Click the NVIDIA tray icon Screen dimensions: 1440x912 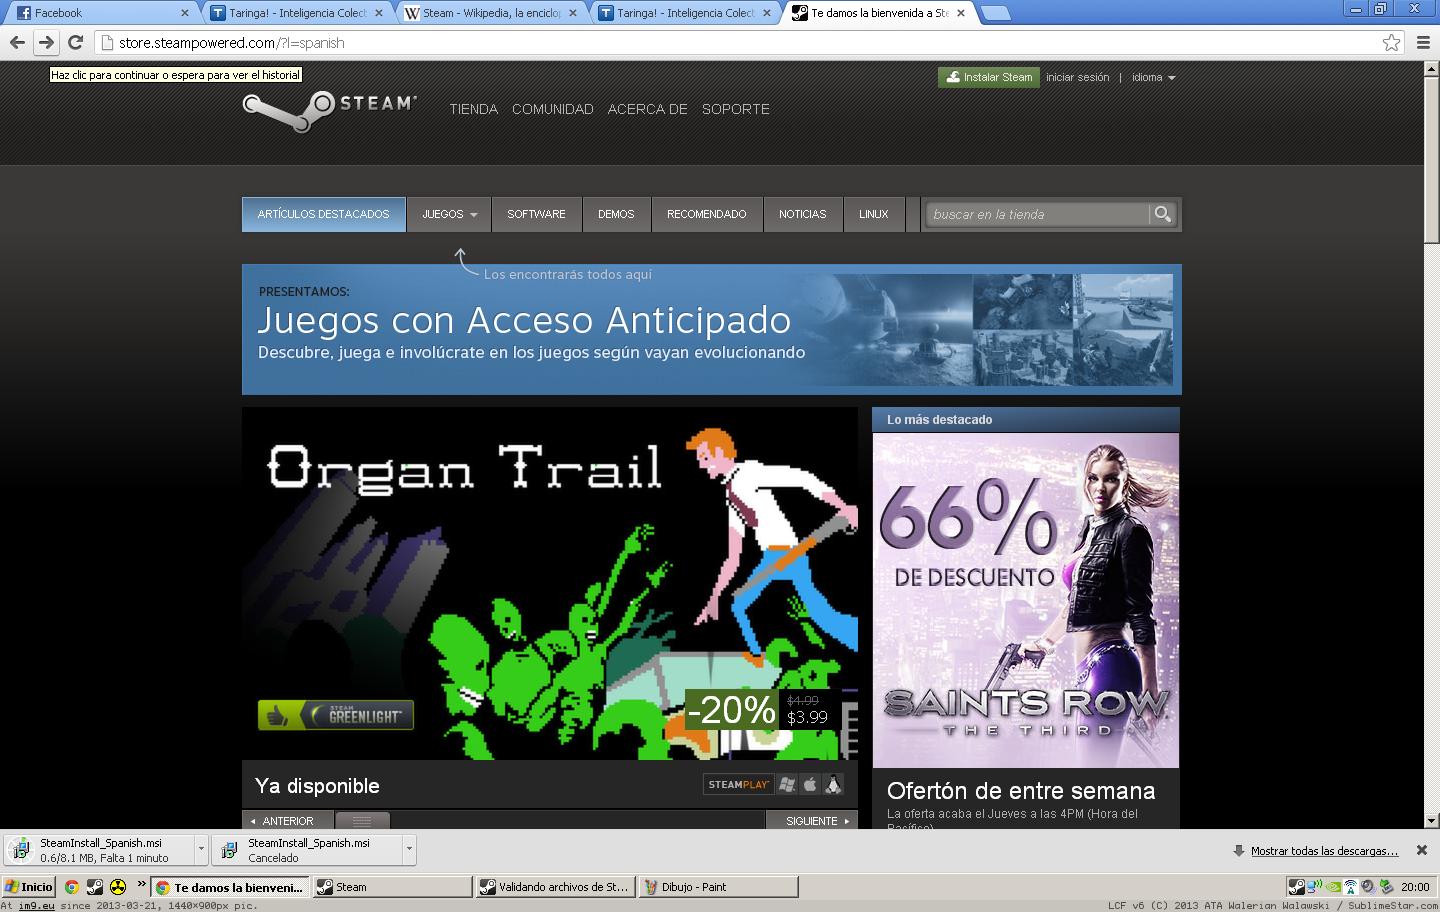pyautogui.click(x=1332, y=887)
